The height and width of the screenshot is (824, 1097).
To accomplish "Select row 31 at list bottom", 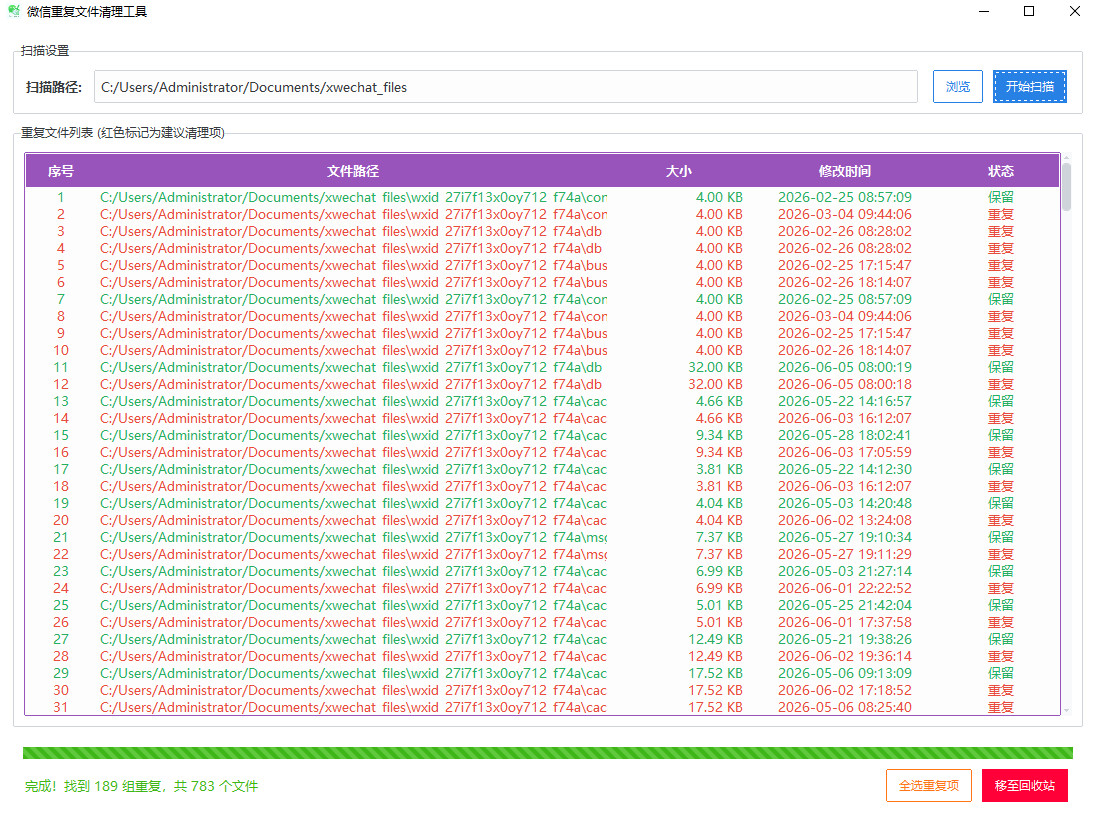I will [542, 707].
